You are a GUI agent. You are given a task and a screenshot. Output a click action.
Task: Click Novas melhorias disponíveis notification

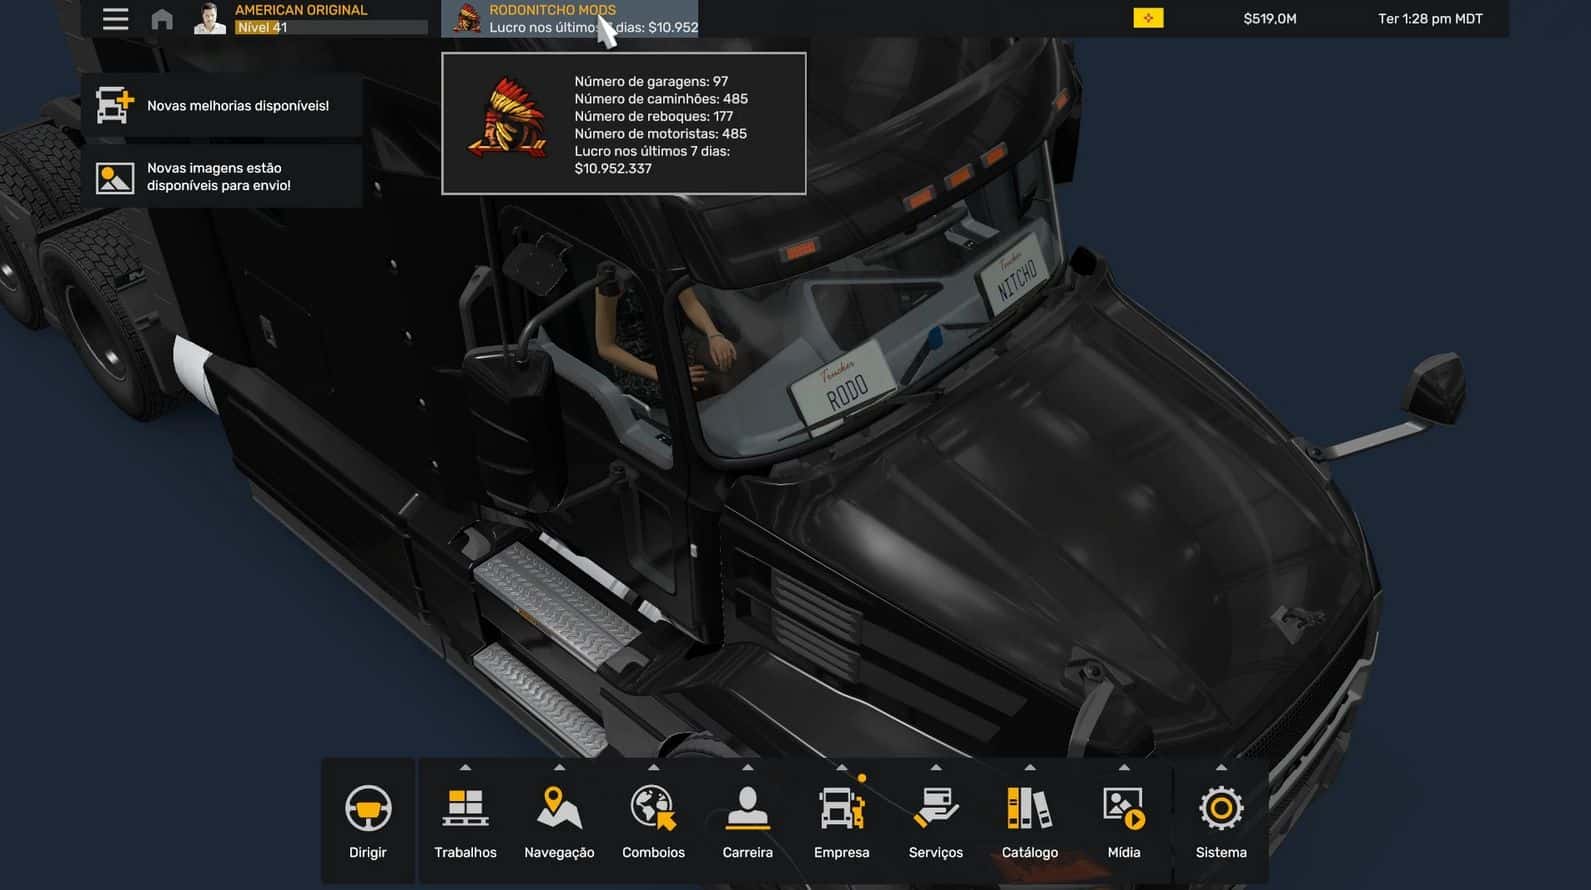click(222, 105)
